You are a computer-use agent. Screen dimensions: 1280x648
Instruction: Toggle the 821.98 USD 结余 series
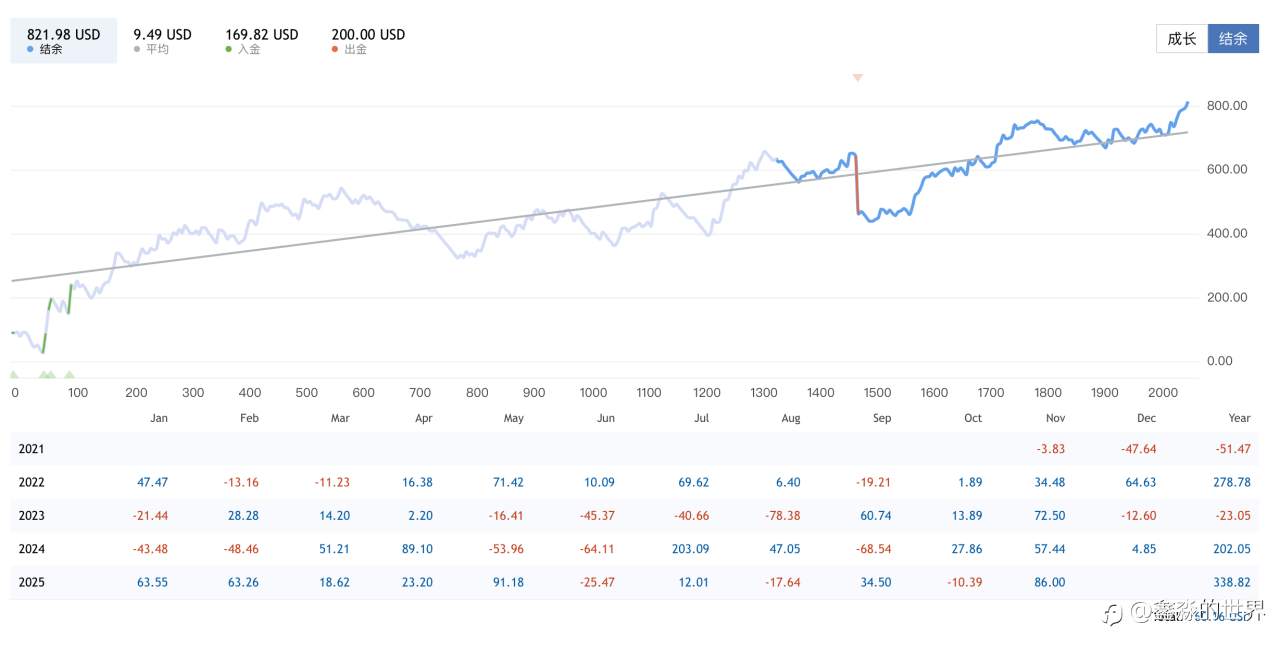64,41
